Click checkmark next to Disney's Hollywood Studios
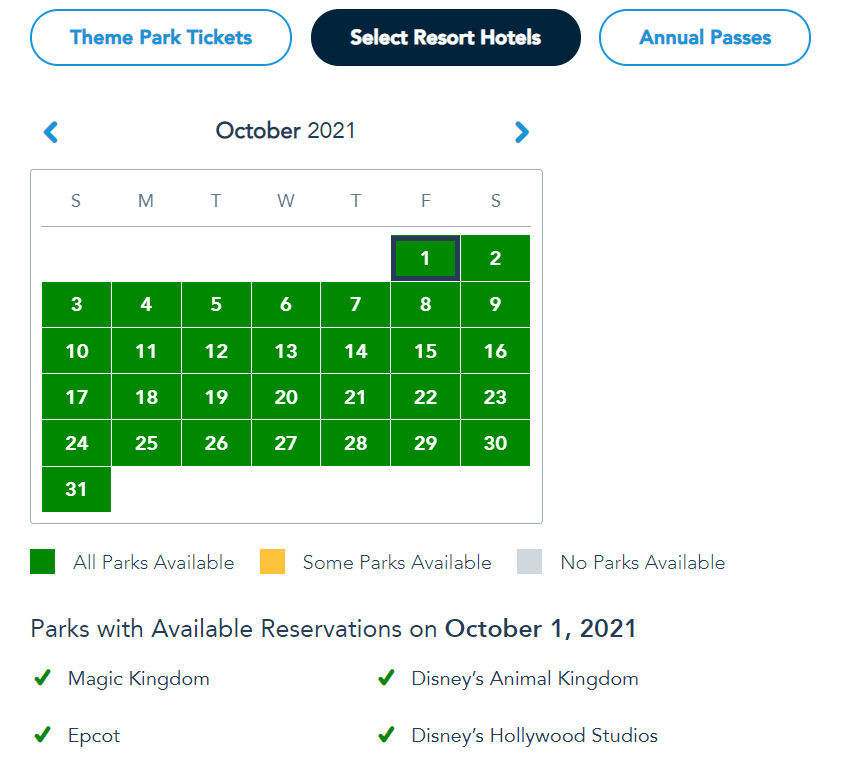The height and width of the screenshot is (777, 841). pyautogui.click(x=386, y=736)
